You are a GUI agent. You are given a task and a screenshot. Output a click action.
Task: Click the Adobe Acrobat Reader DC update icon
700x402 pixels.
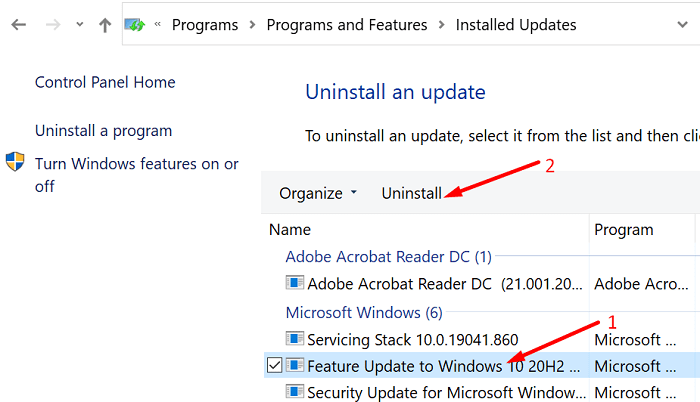(295, 284)
